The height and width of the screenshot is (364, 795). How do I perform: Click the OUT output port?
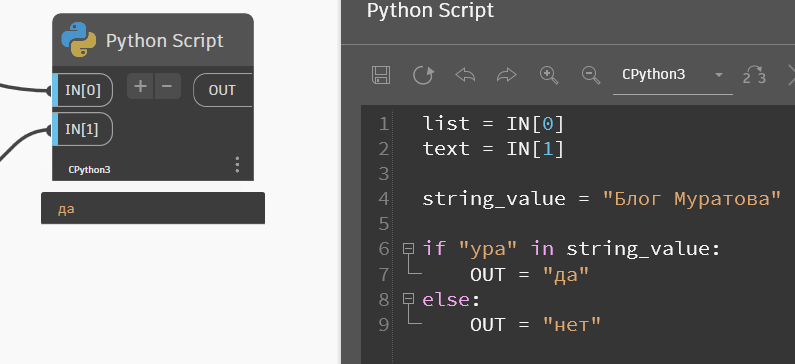pos(223,90)
